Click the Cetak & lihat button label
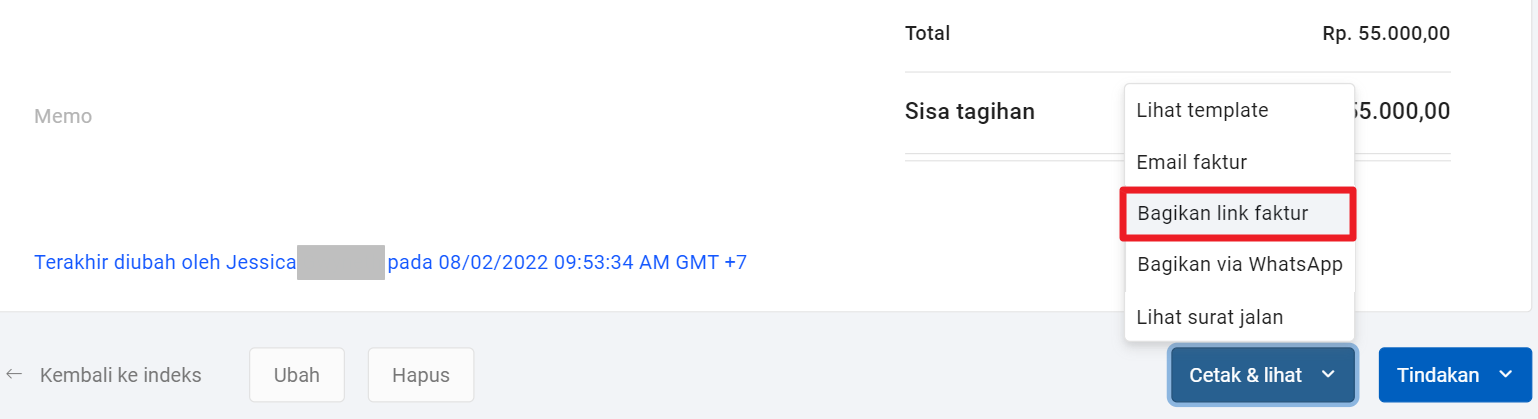The image size is (1538, 419). click(x=1245, y=375)
